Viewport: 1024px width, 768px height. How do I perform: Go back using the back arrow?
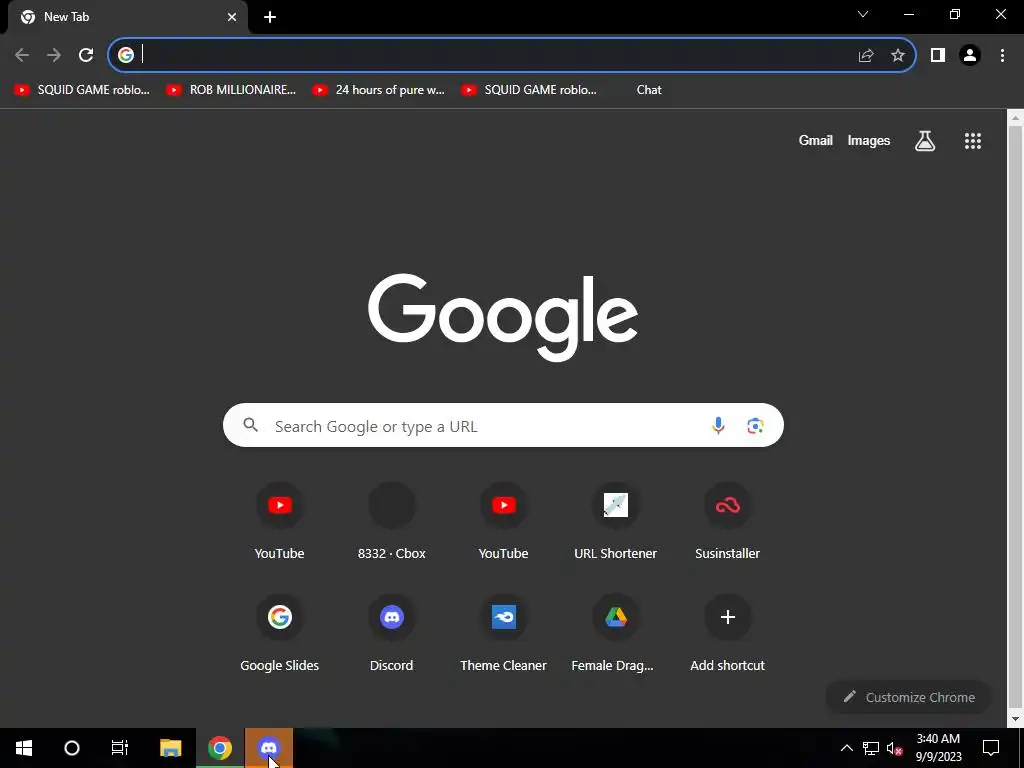pyautogui.click(x=22, y=55)
